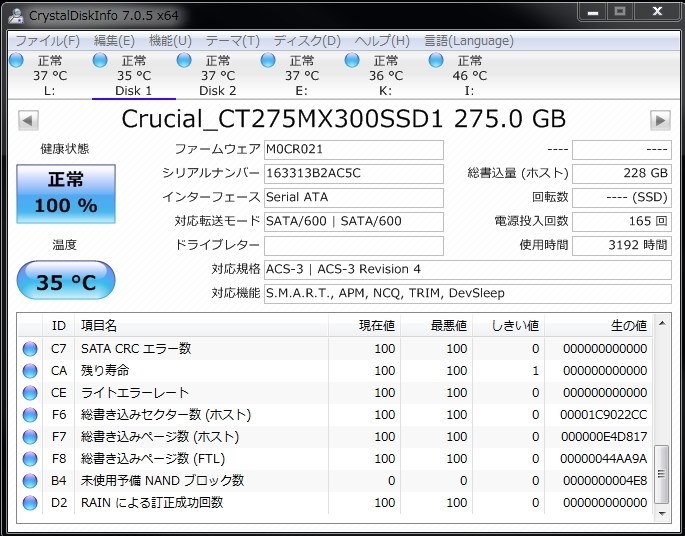Click the 35 °C temperature button
Viewport: 685px width, 536px height.
66,280
